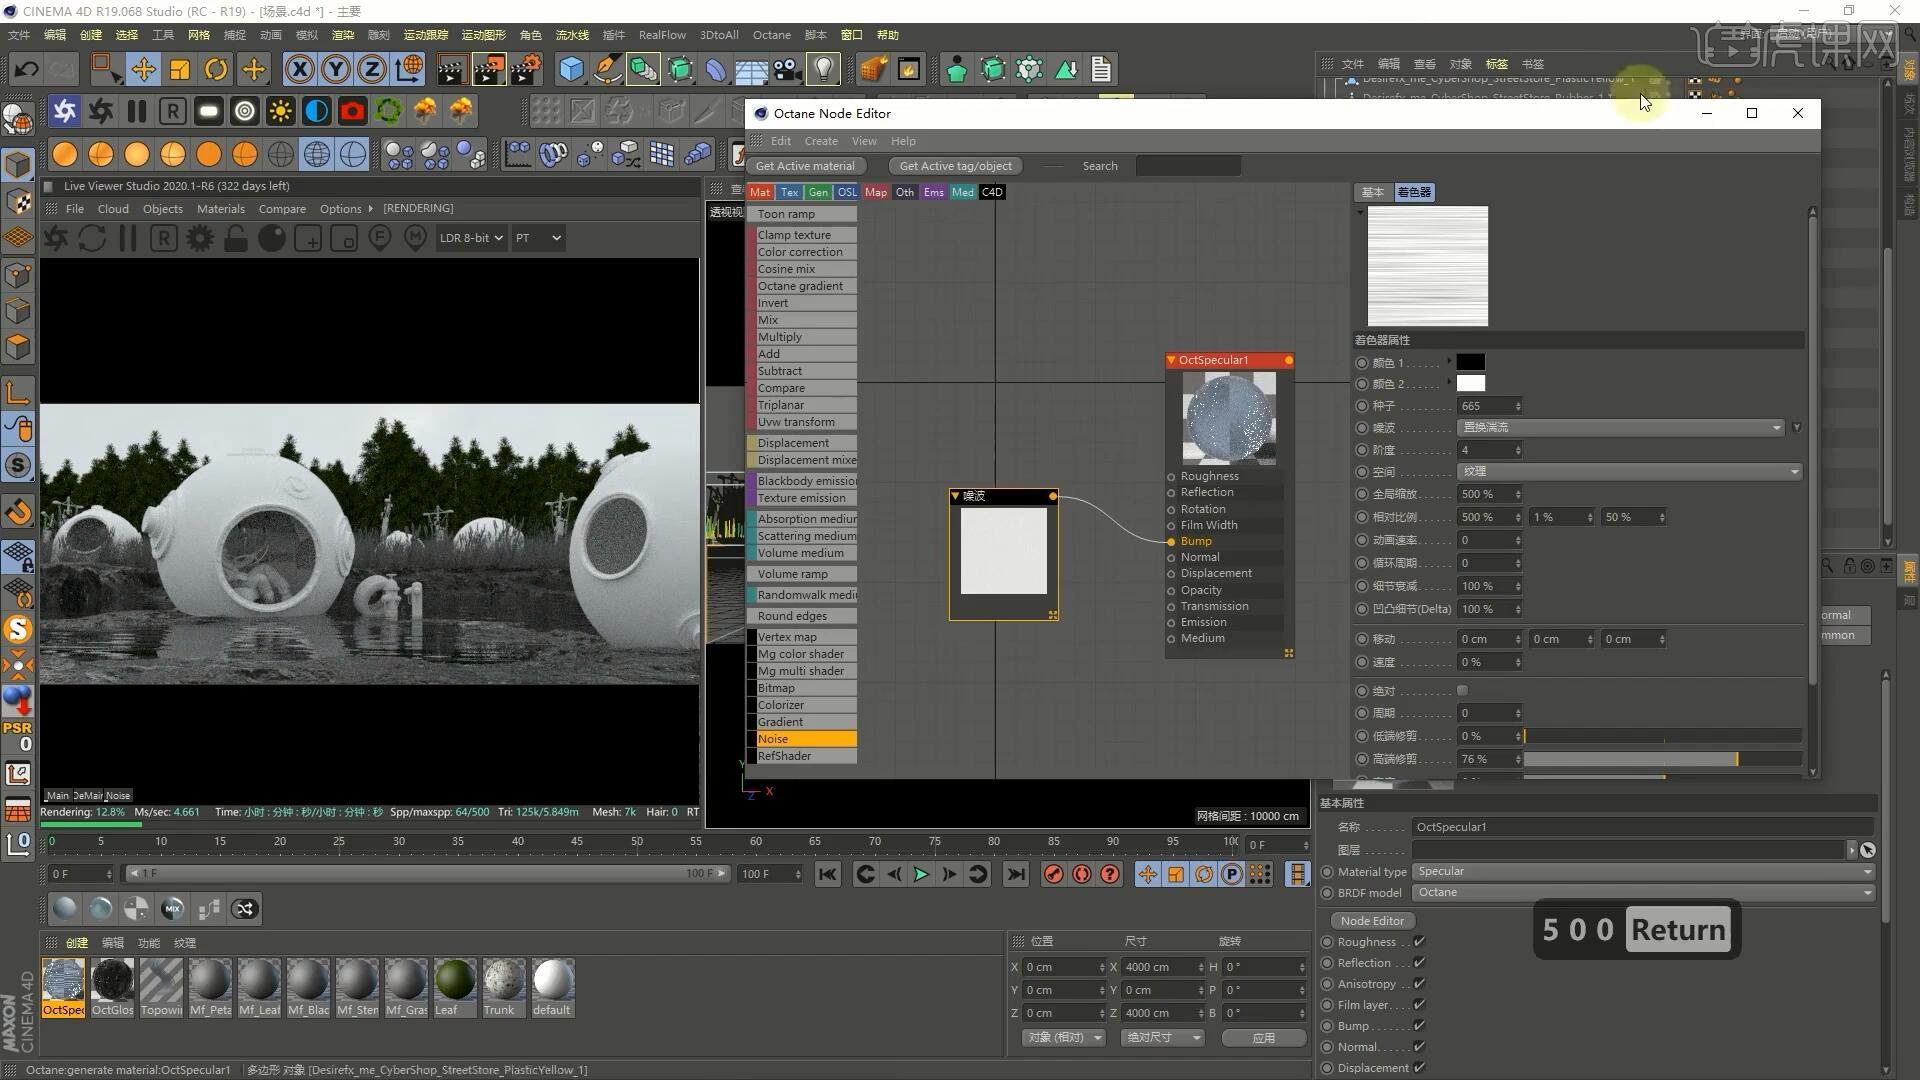Click Get Active material button
The width and height of the screenshot is (1920, 1080).
[x=805, y=166]
